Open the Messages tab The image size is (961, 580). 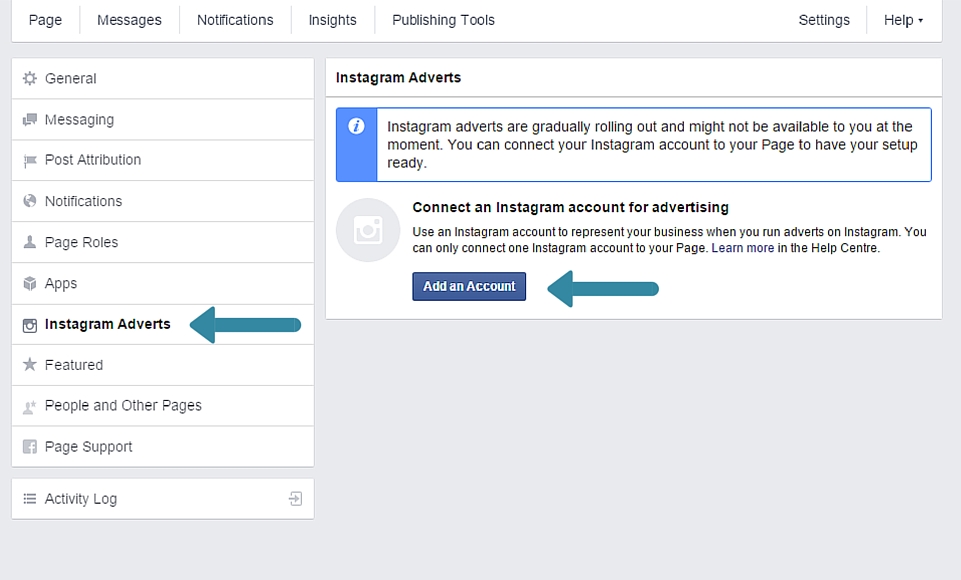click(129, 20)
